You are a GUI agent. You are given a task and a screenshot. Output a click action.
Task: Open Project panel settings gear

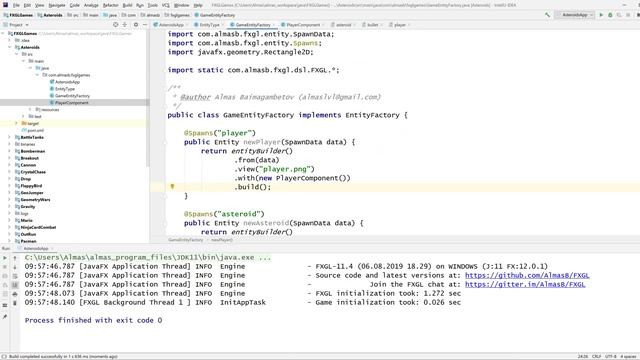click(136, 25)
